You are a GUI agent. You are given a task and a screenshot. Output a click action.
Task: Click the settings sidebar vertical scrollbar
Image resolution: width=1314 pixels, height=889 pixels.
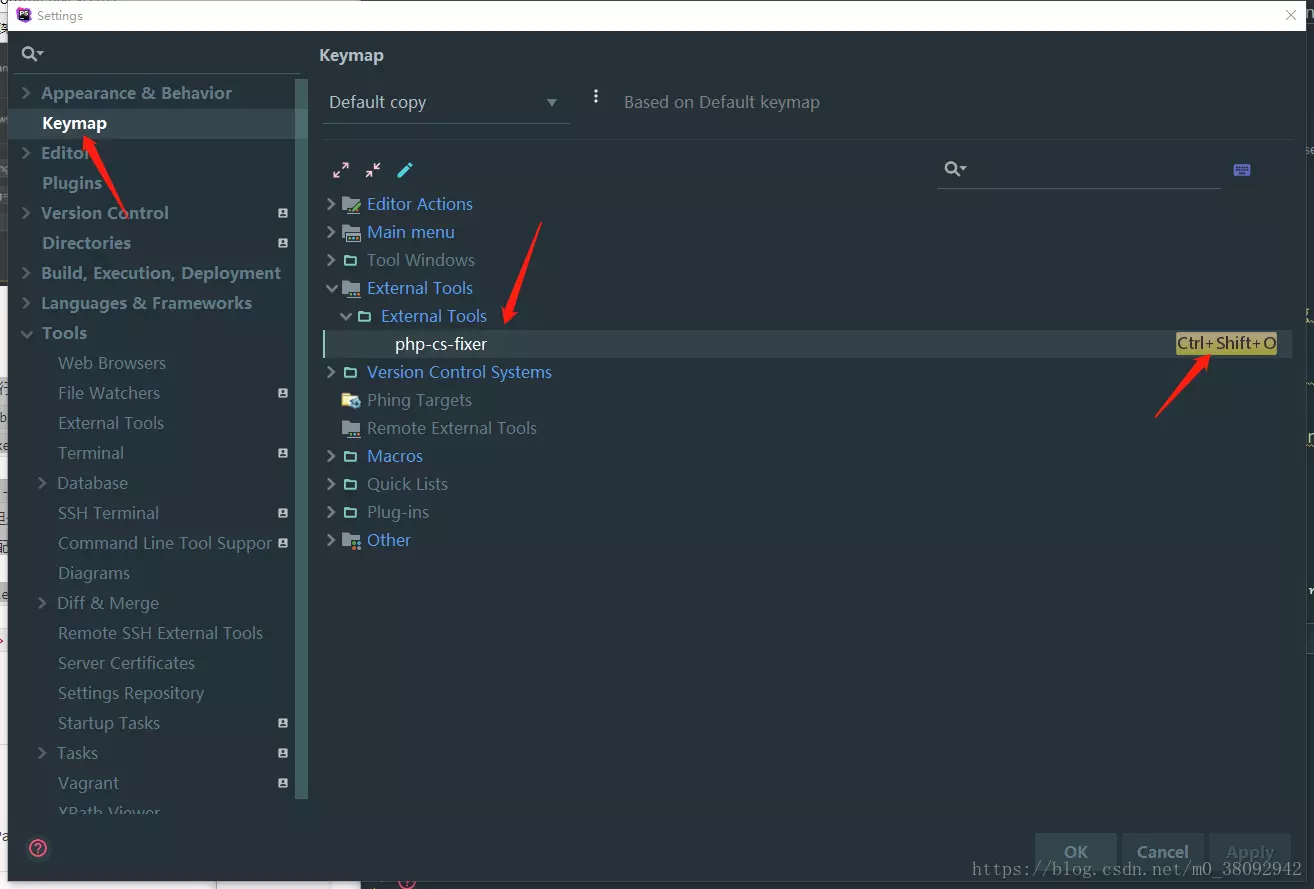coord(302,438)
